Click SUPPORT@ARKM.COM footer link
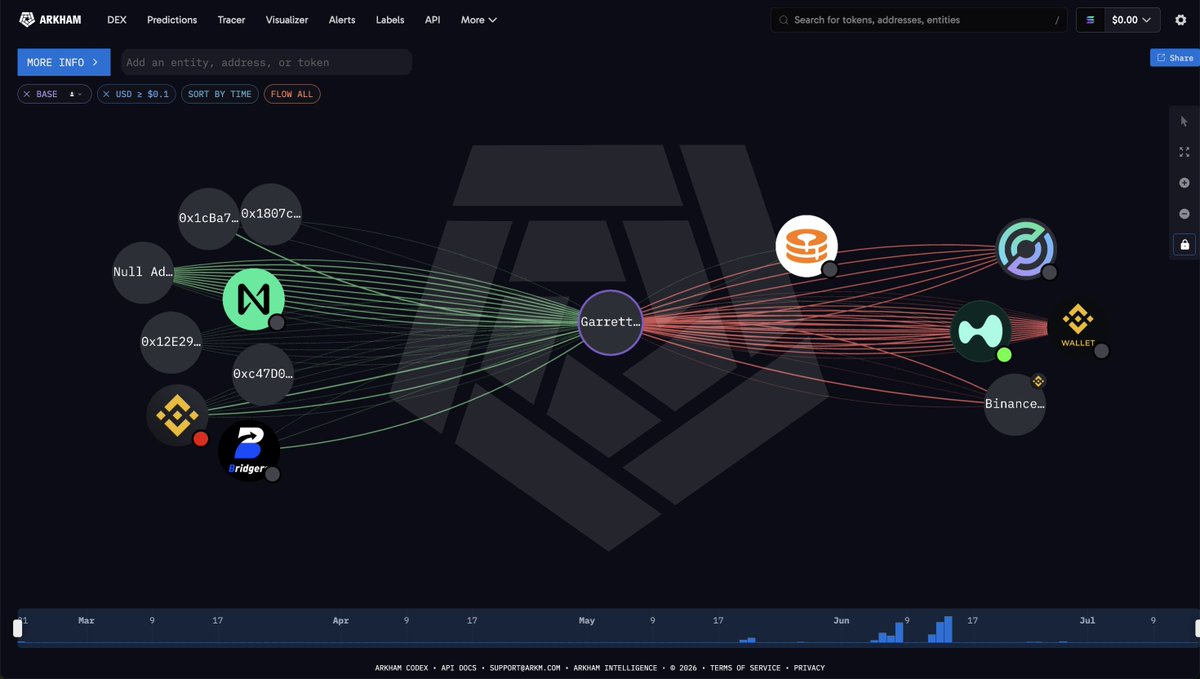This screenshot has width=1200, height=679. 524,668
